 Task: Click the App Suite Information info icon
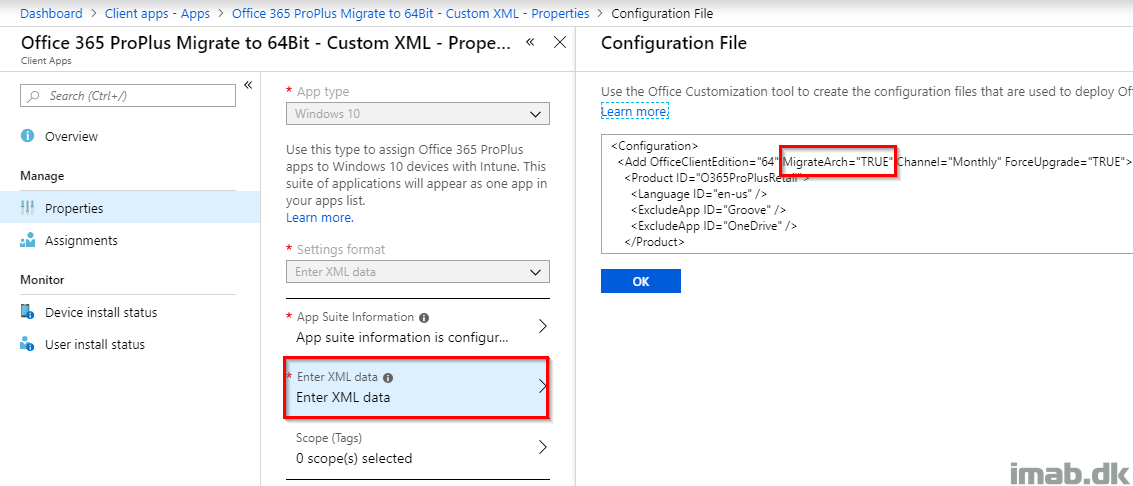point(424,317)
